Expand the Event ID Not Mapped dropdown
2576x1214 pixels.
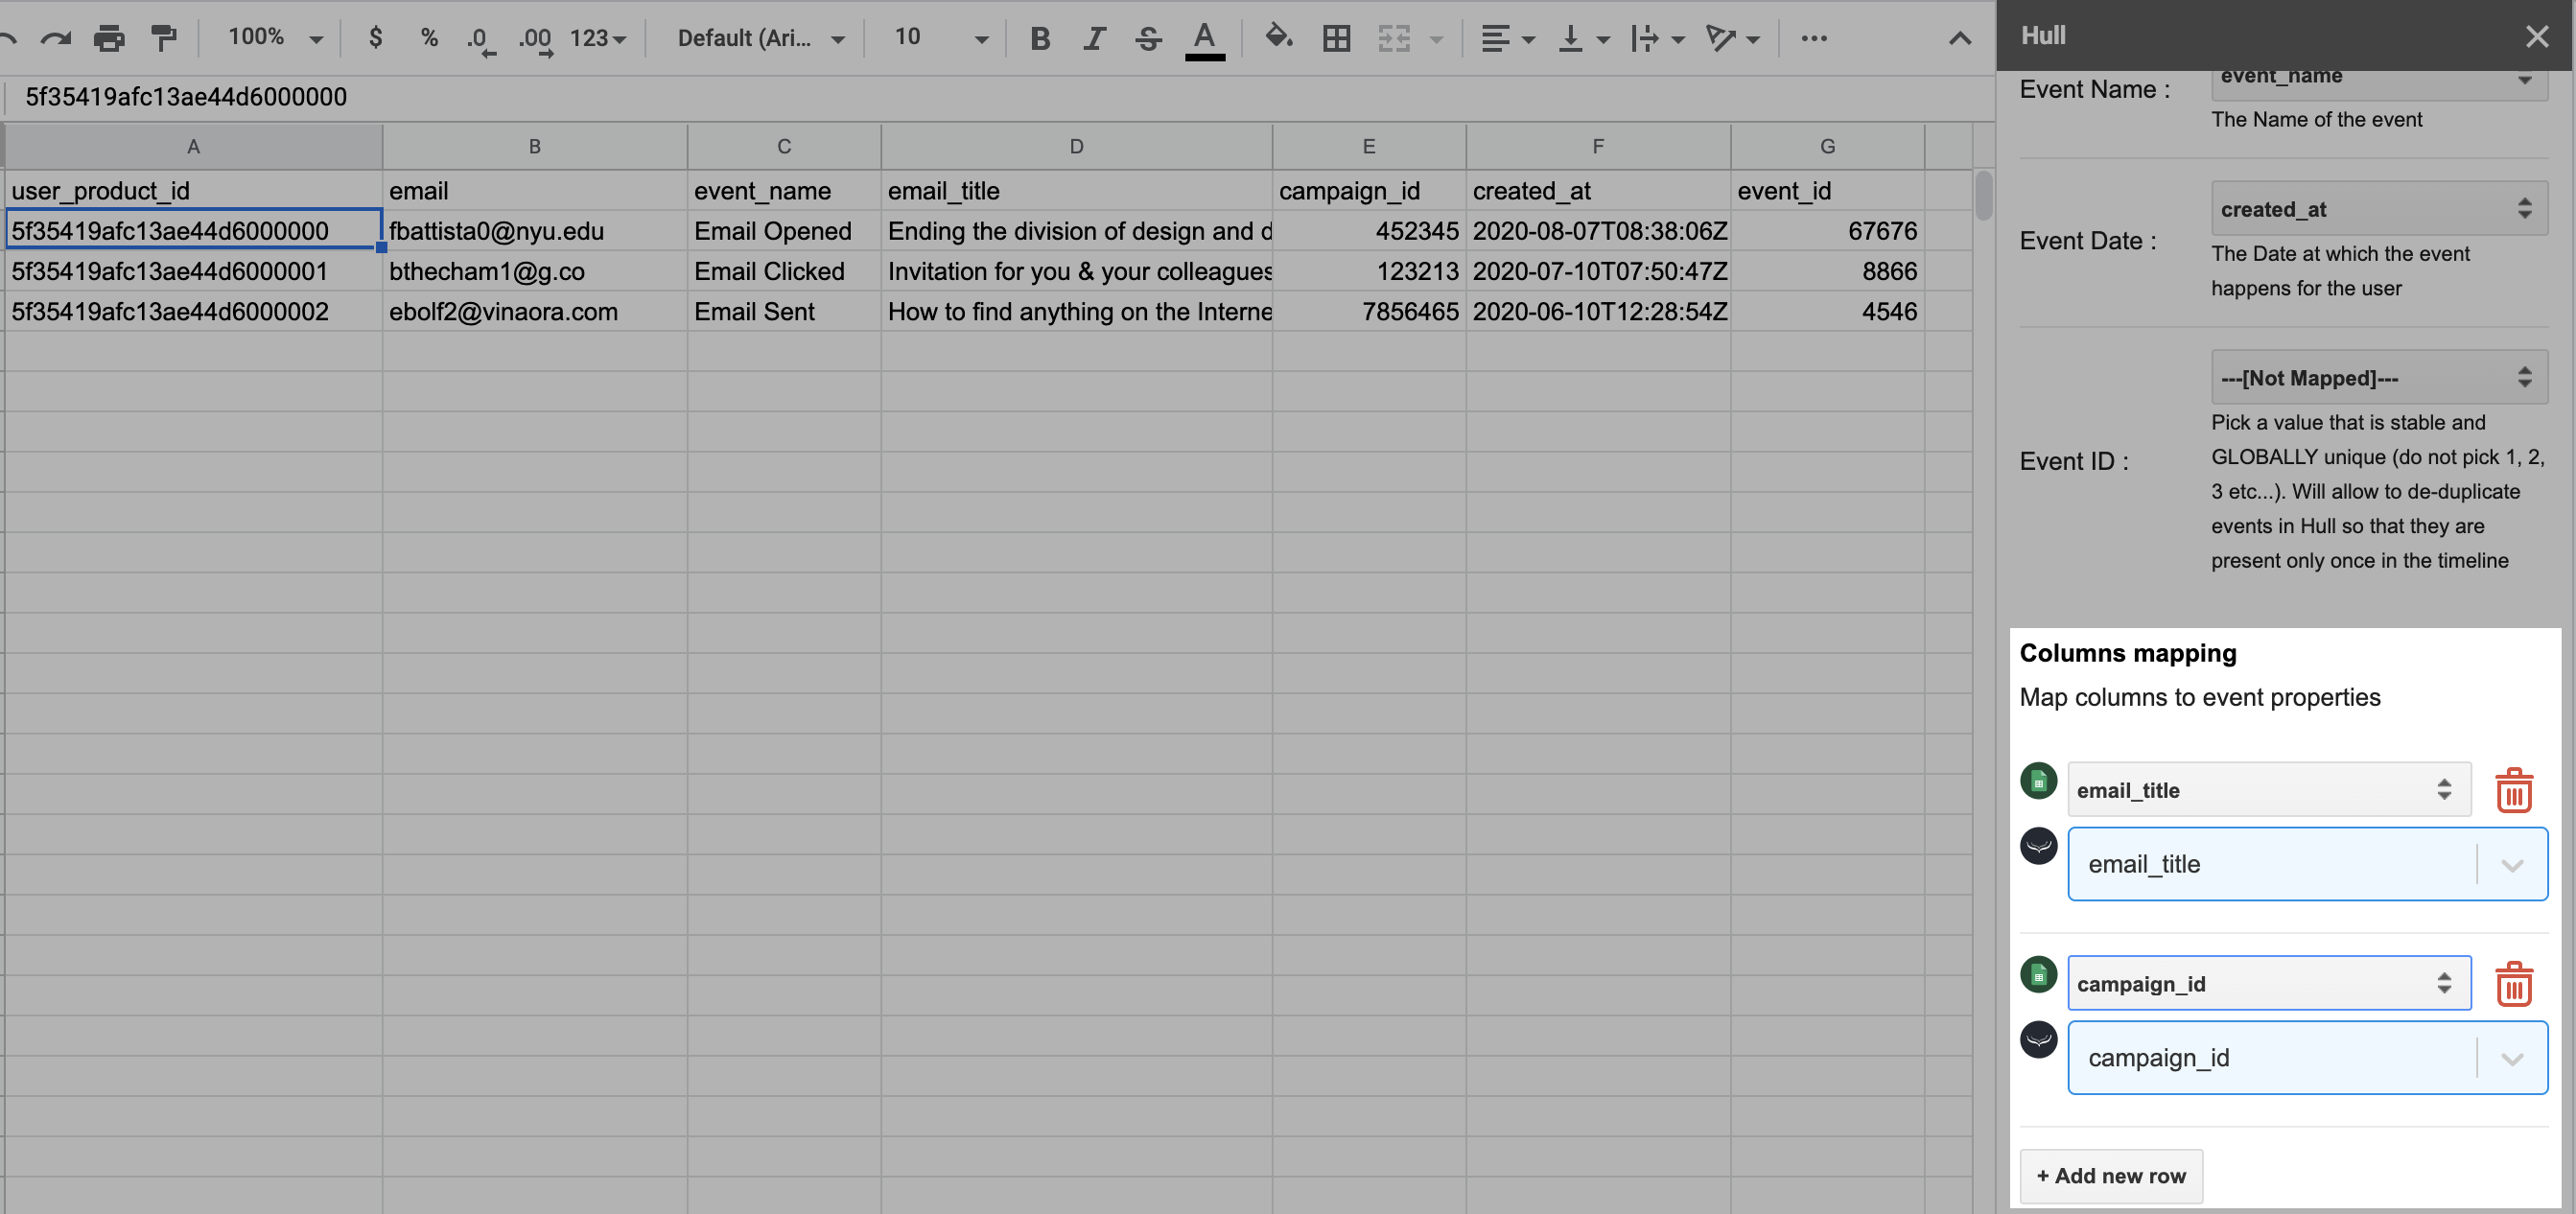tap(2378, 378)
